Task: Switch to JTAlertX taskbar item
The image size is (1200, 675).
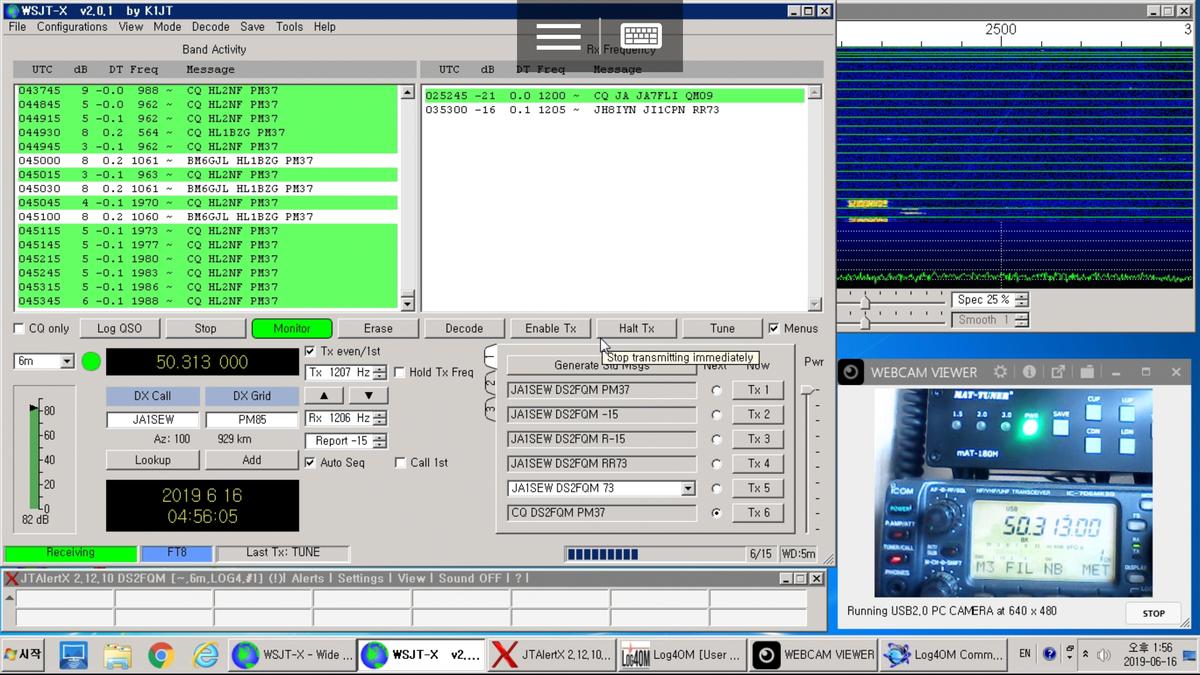Action: pos(551,655)
